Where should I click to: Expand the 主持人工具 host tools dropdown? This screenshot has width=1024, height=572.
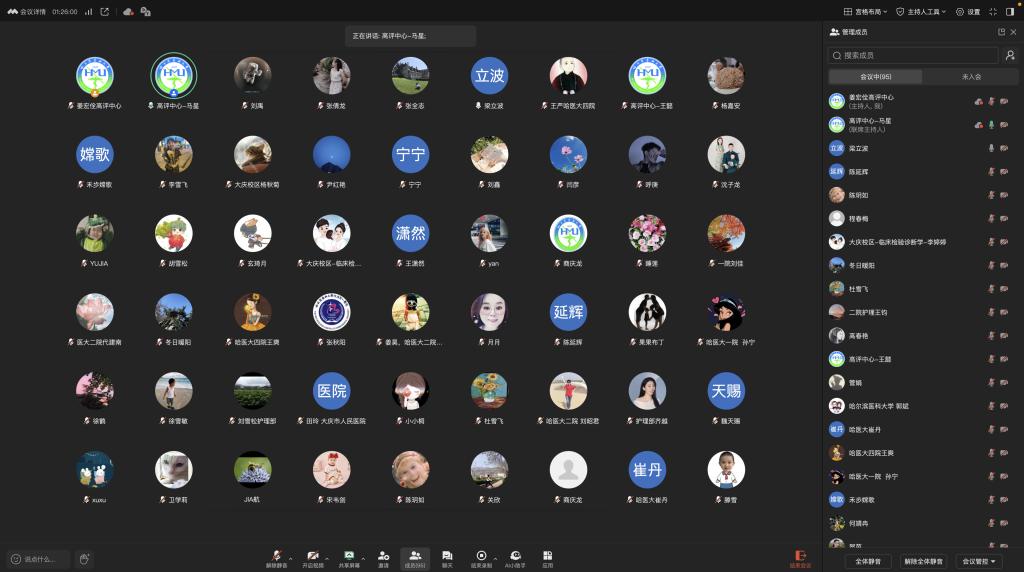[921, 12]
